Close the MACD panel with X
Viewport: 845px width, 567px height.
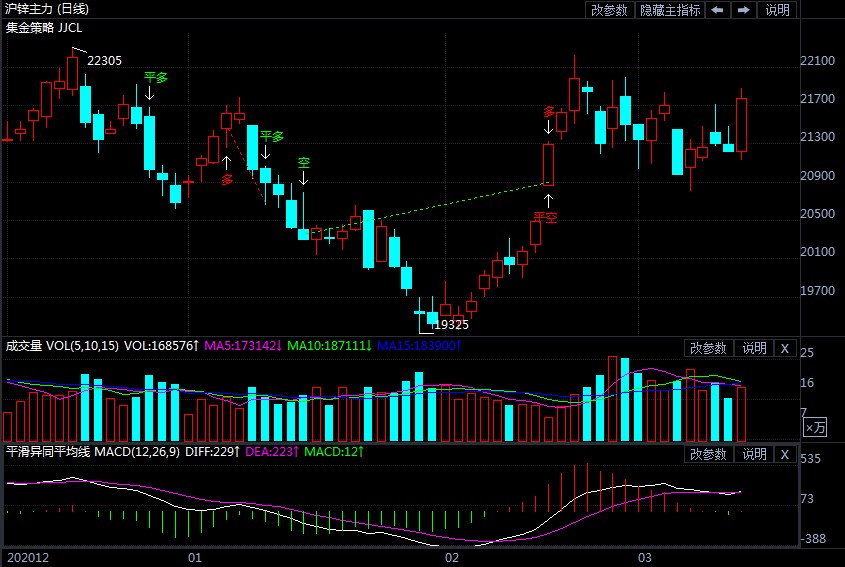click(785, 454)
